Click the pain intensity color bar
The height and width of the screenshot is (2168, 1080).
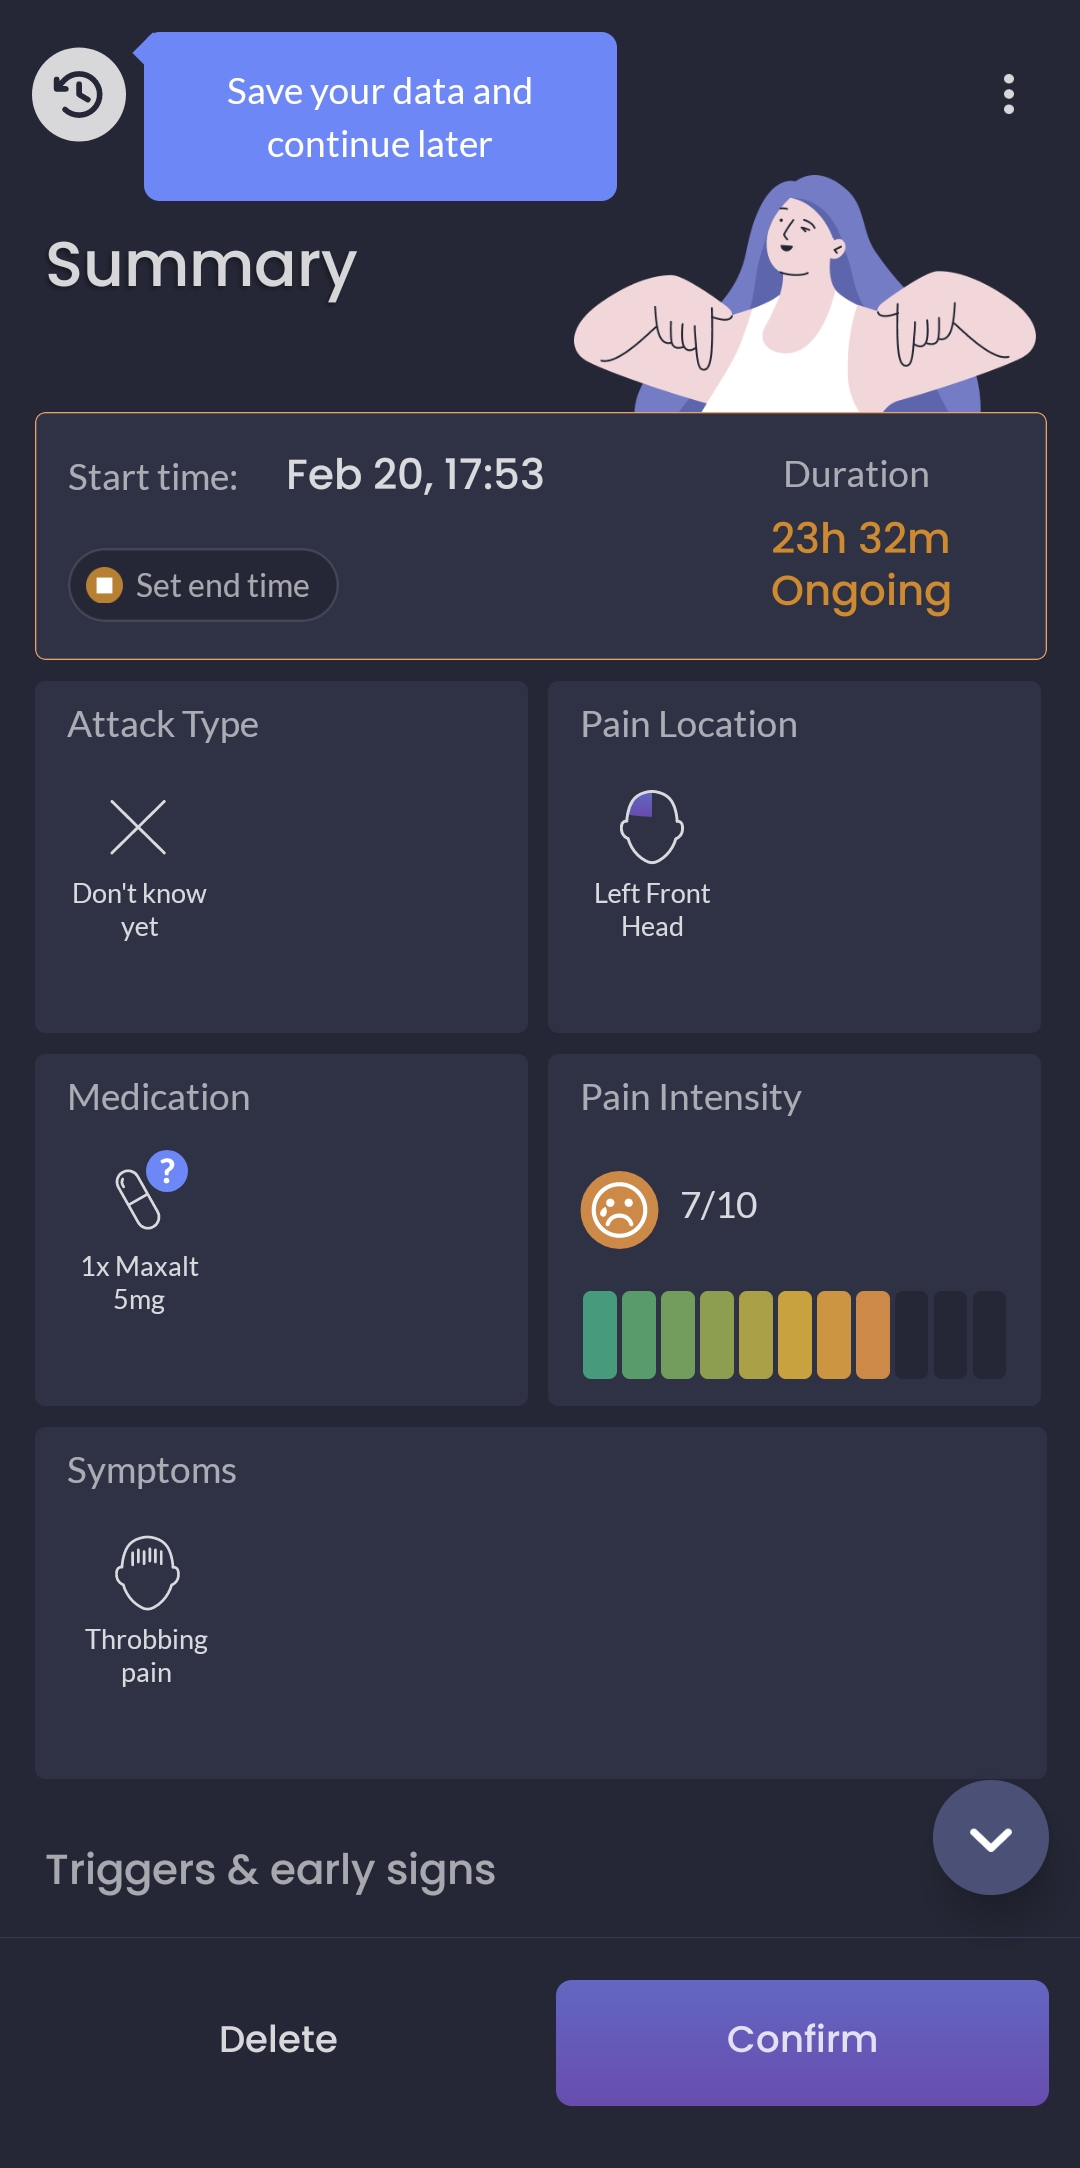[x=794, y=1335]
